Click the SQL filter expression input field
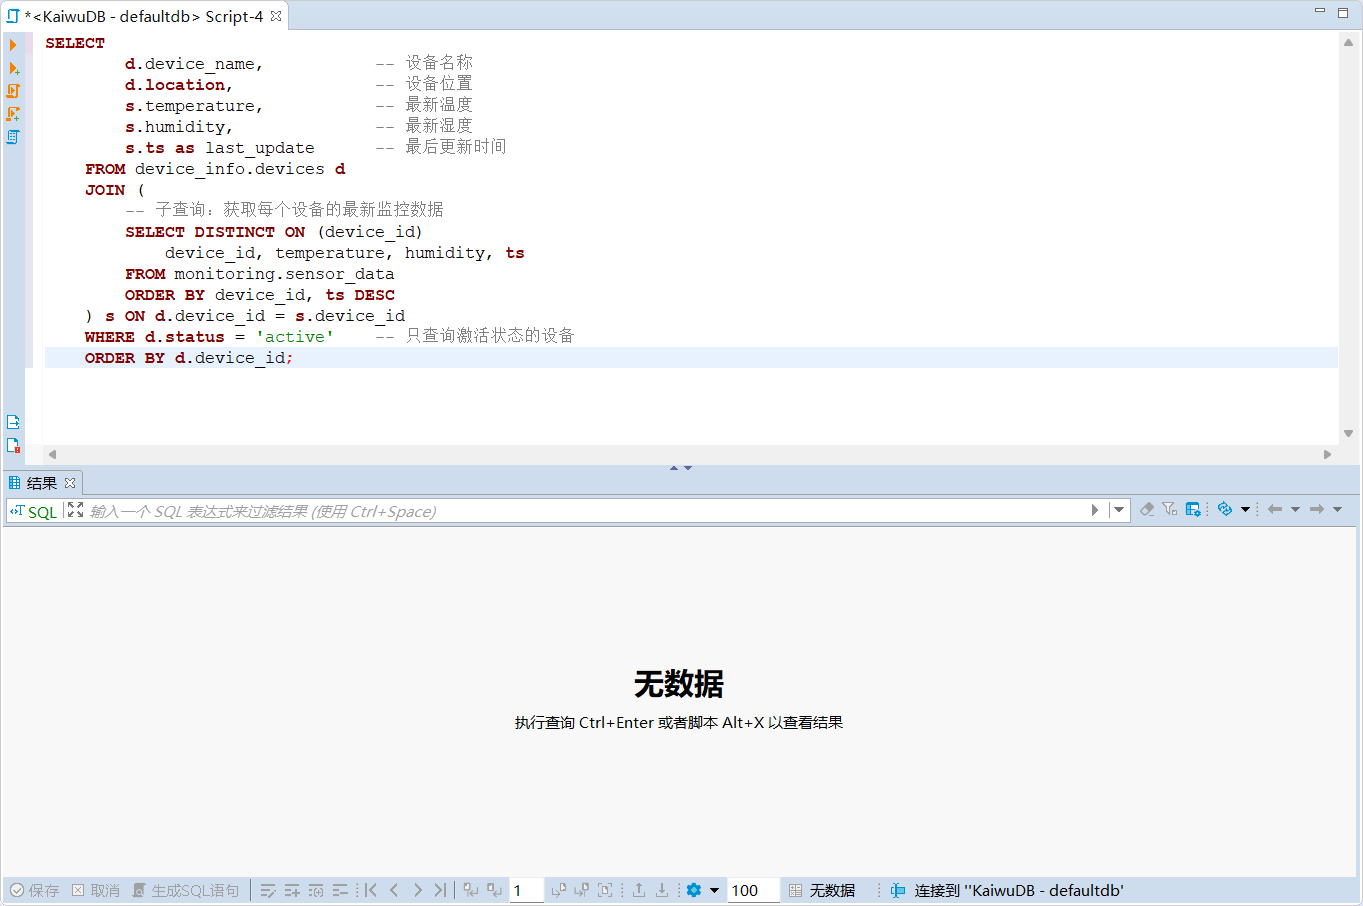The height and width of the screenshot is (906, 1363). (580, 511)
